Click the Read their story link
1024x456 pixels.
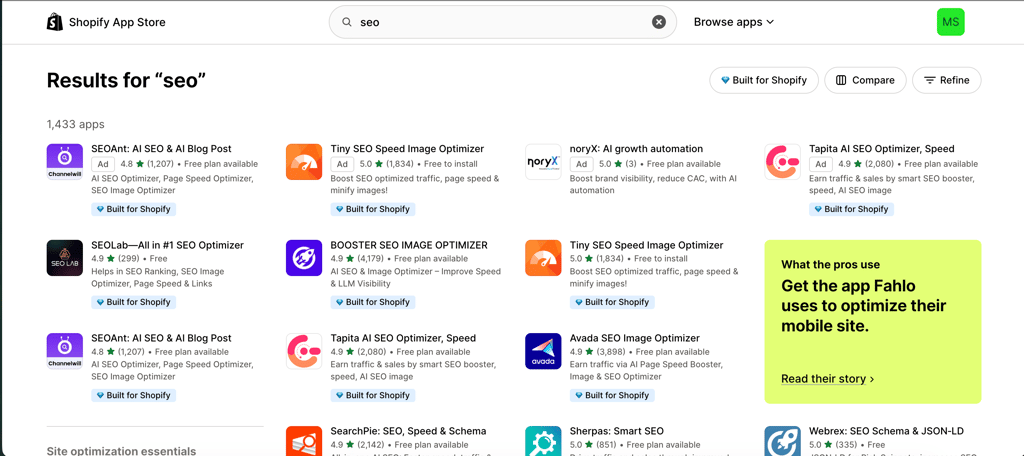pos(827,379)
